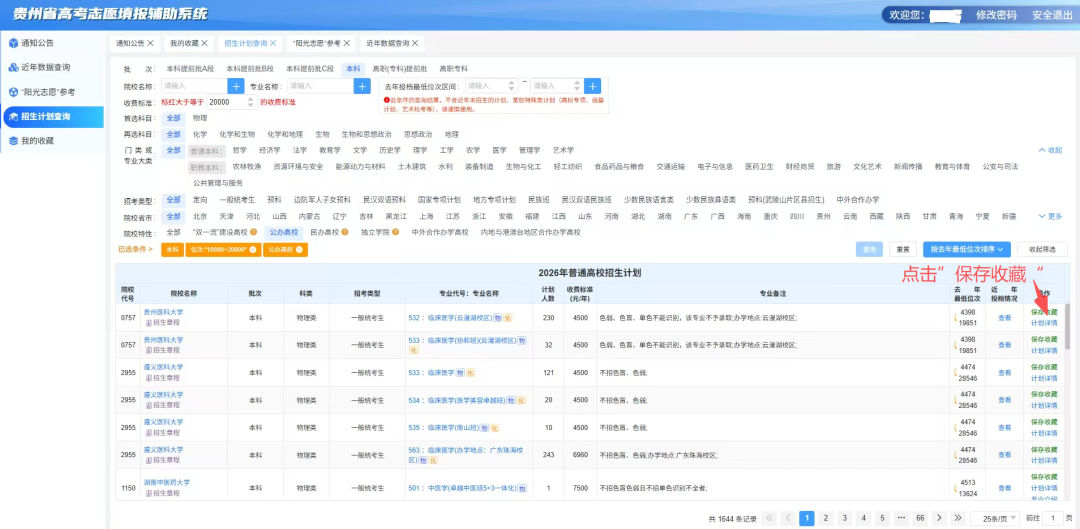Open 招生章程 under first 贵州医科大学 row
The height and width of the screenshot is (529, 1080).
pyautogui.click(x=163, y=322)
